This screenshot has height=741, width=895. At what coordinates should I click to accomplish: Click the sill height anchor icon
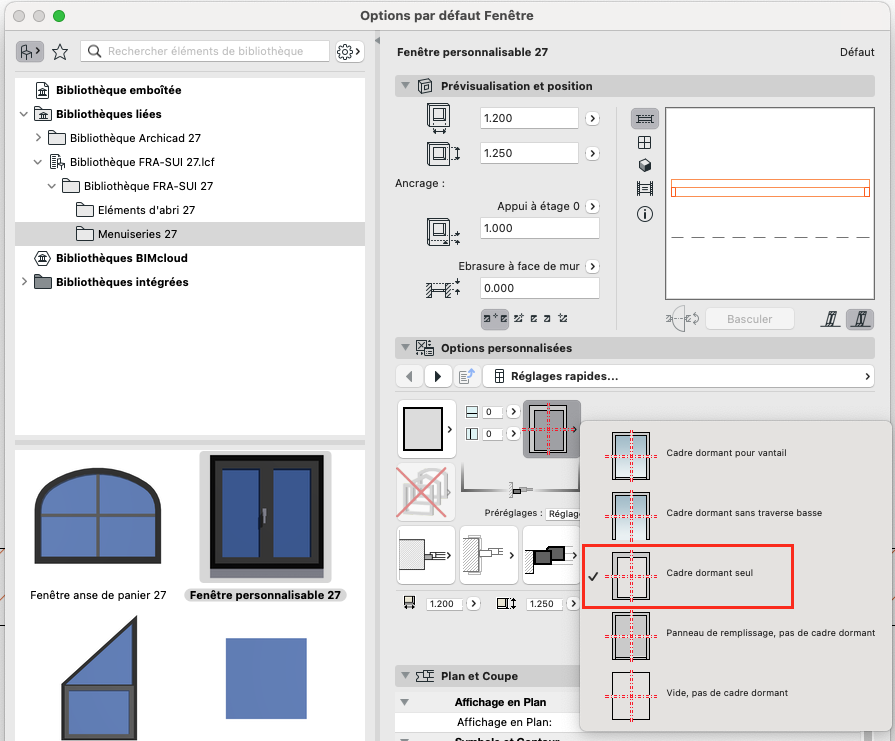[444, 232]
